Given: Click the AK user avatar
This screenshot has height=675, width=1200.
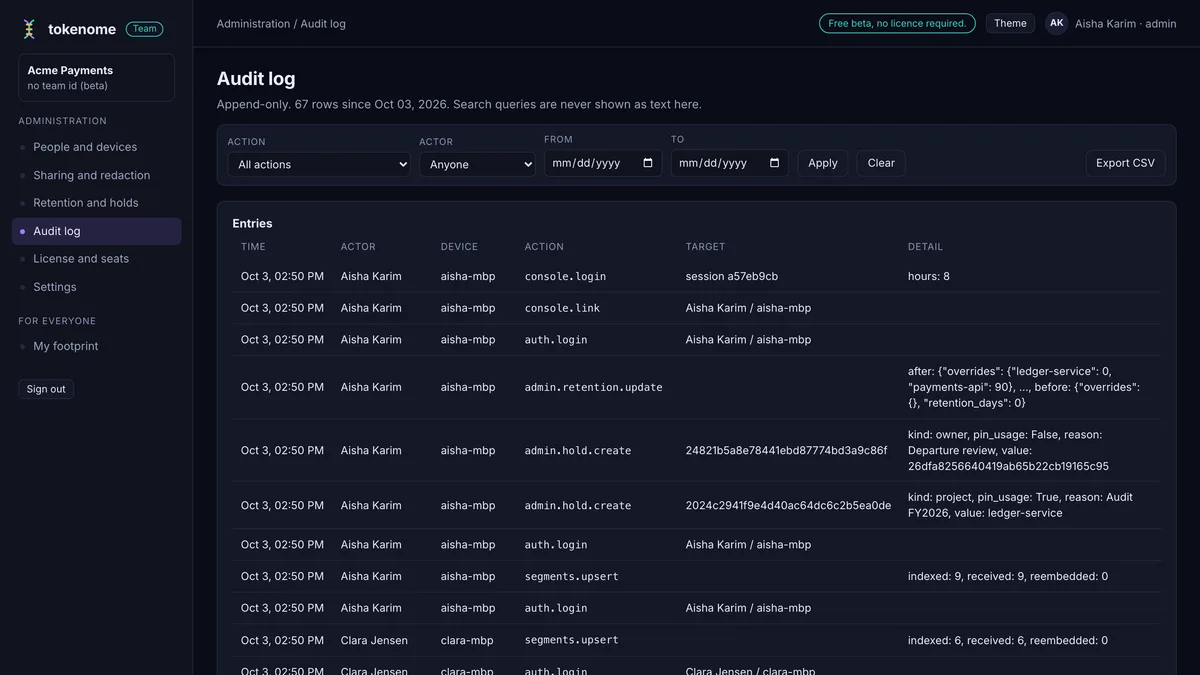Looking at the screenshot, I should [x=1056, y=23].
